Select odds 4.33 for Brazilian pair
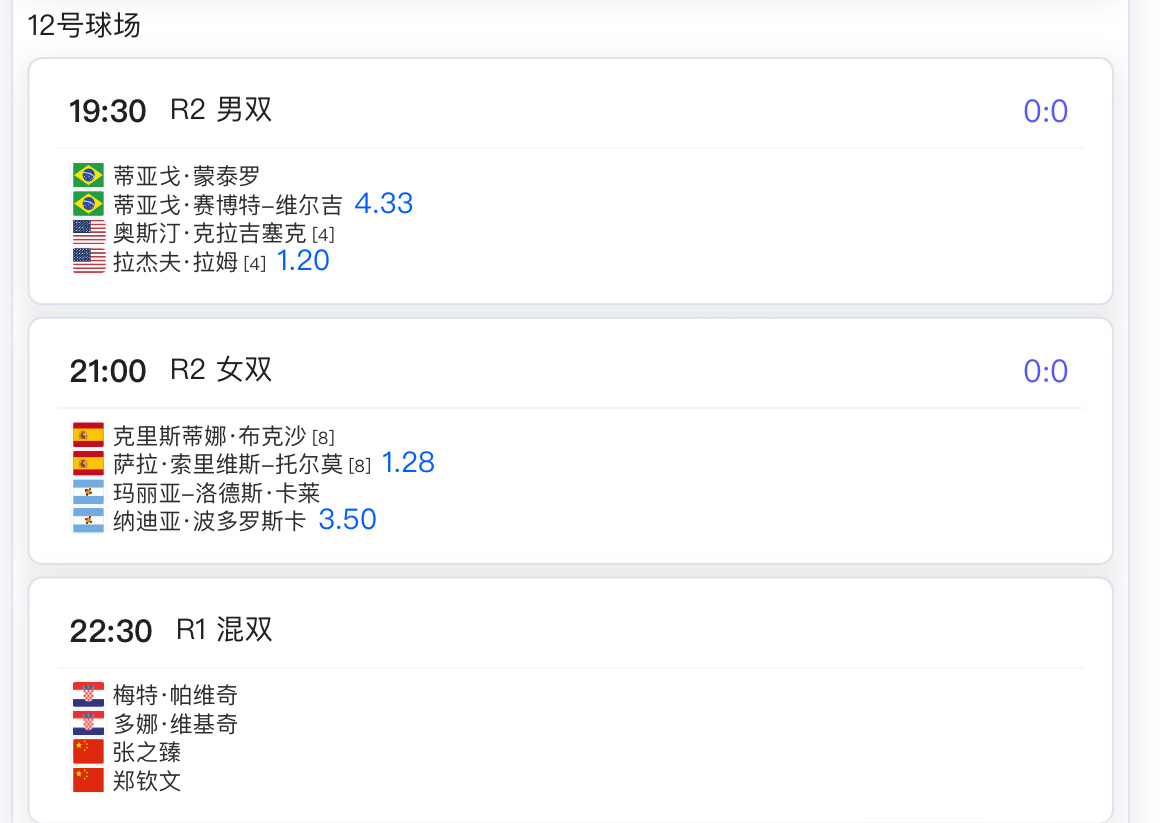Screen dimensions: 1170x823 (384, 203)
